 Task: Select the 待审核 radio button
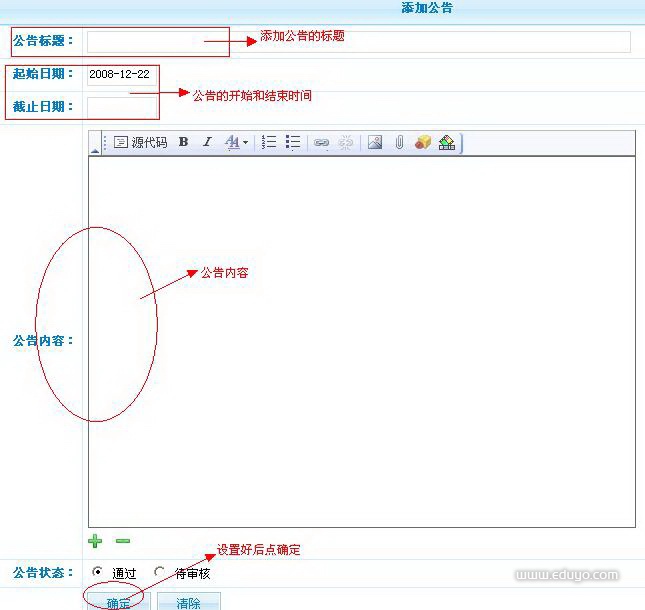[160, 573]
